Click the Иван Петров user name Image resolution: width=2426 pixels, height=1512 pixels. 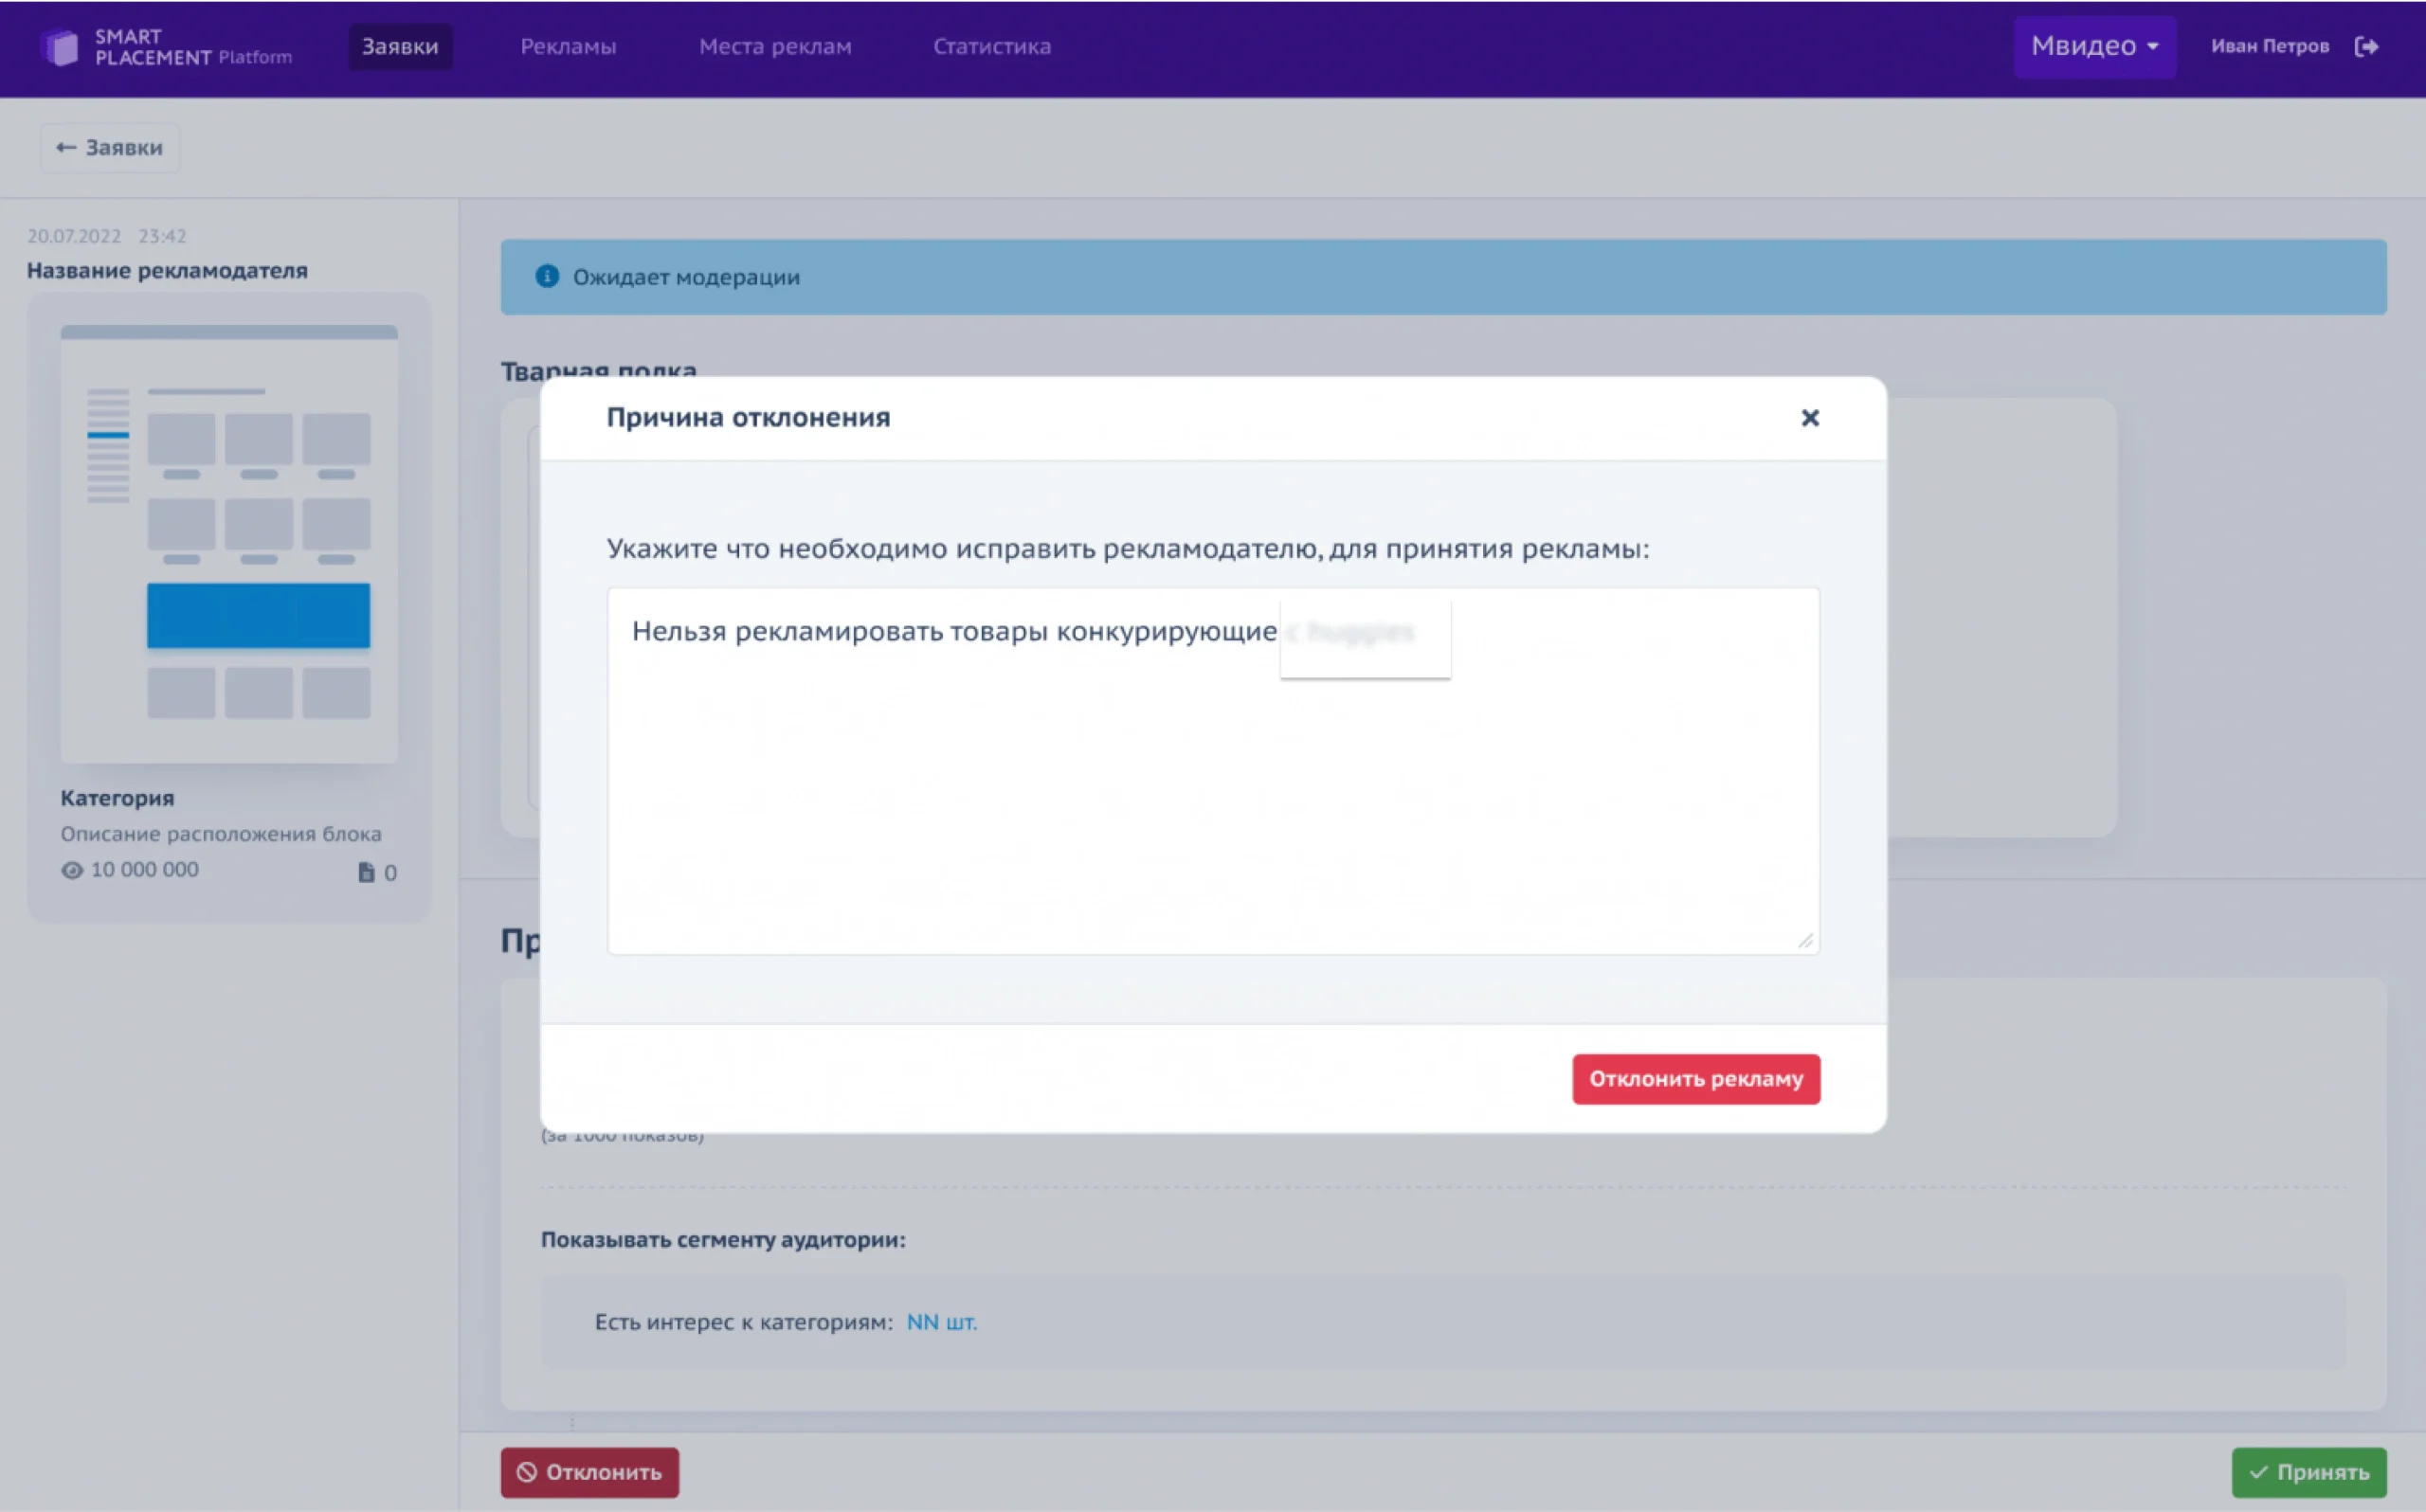[x=2269, y=46]
